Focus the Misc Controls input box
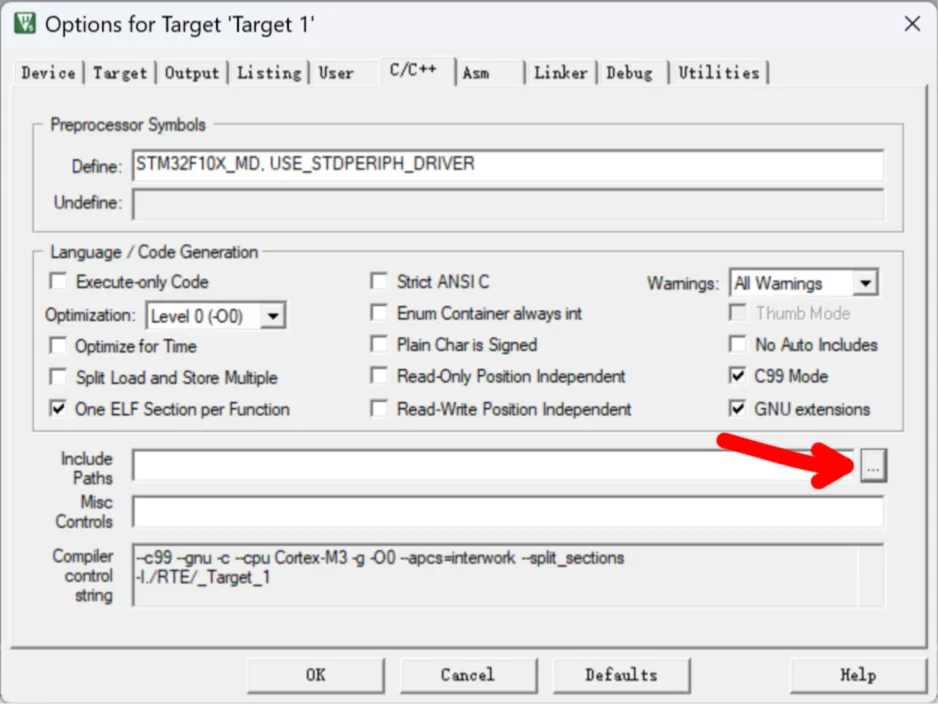This screenshot has width=938, height=704. (x=507, y=512)
